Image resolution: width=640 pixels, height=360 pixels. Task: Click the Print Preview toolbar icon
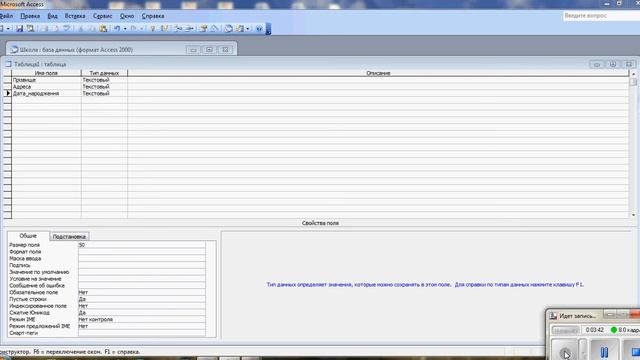point(55,29)
